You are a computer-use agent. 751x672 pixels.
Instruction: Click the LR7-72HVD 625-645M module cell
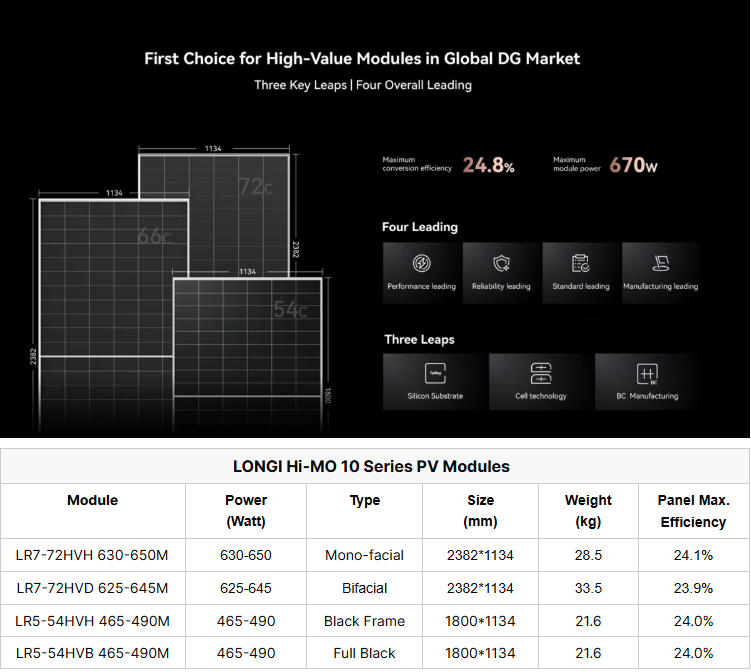[x=92, y=588]
